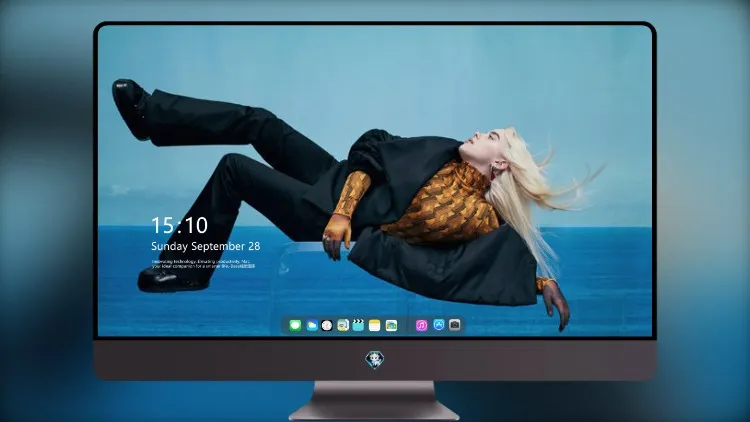Open the green Messages app in the dock
Image resolution: width=750 pixels, height=422 pixels.
295,325
